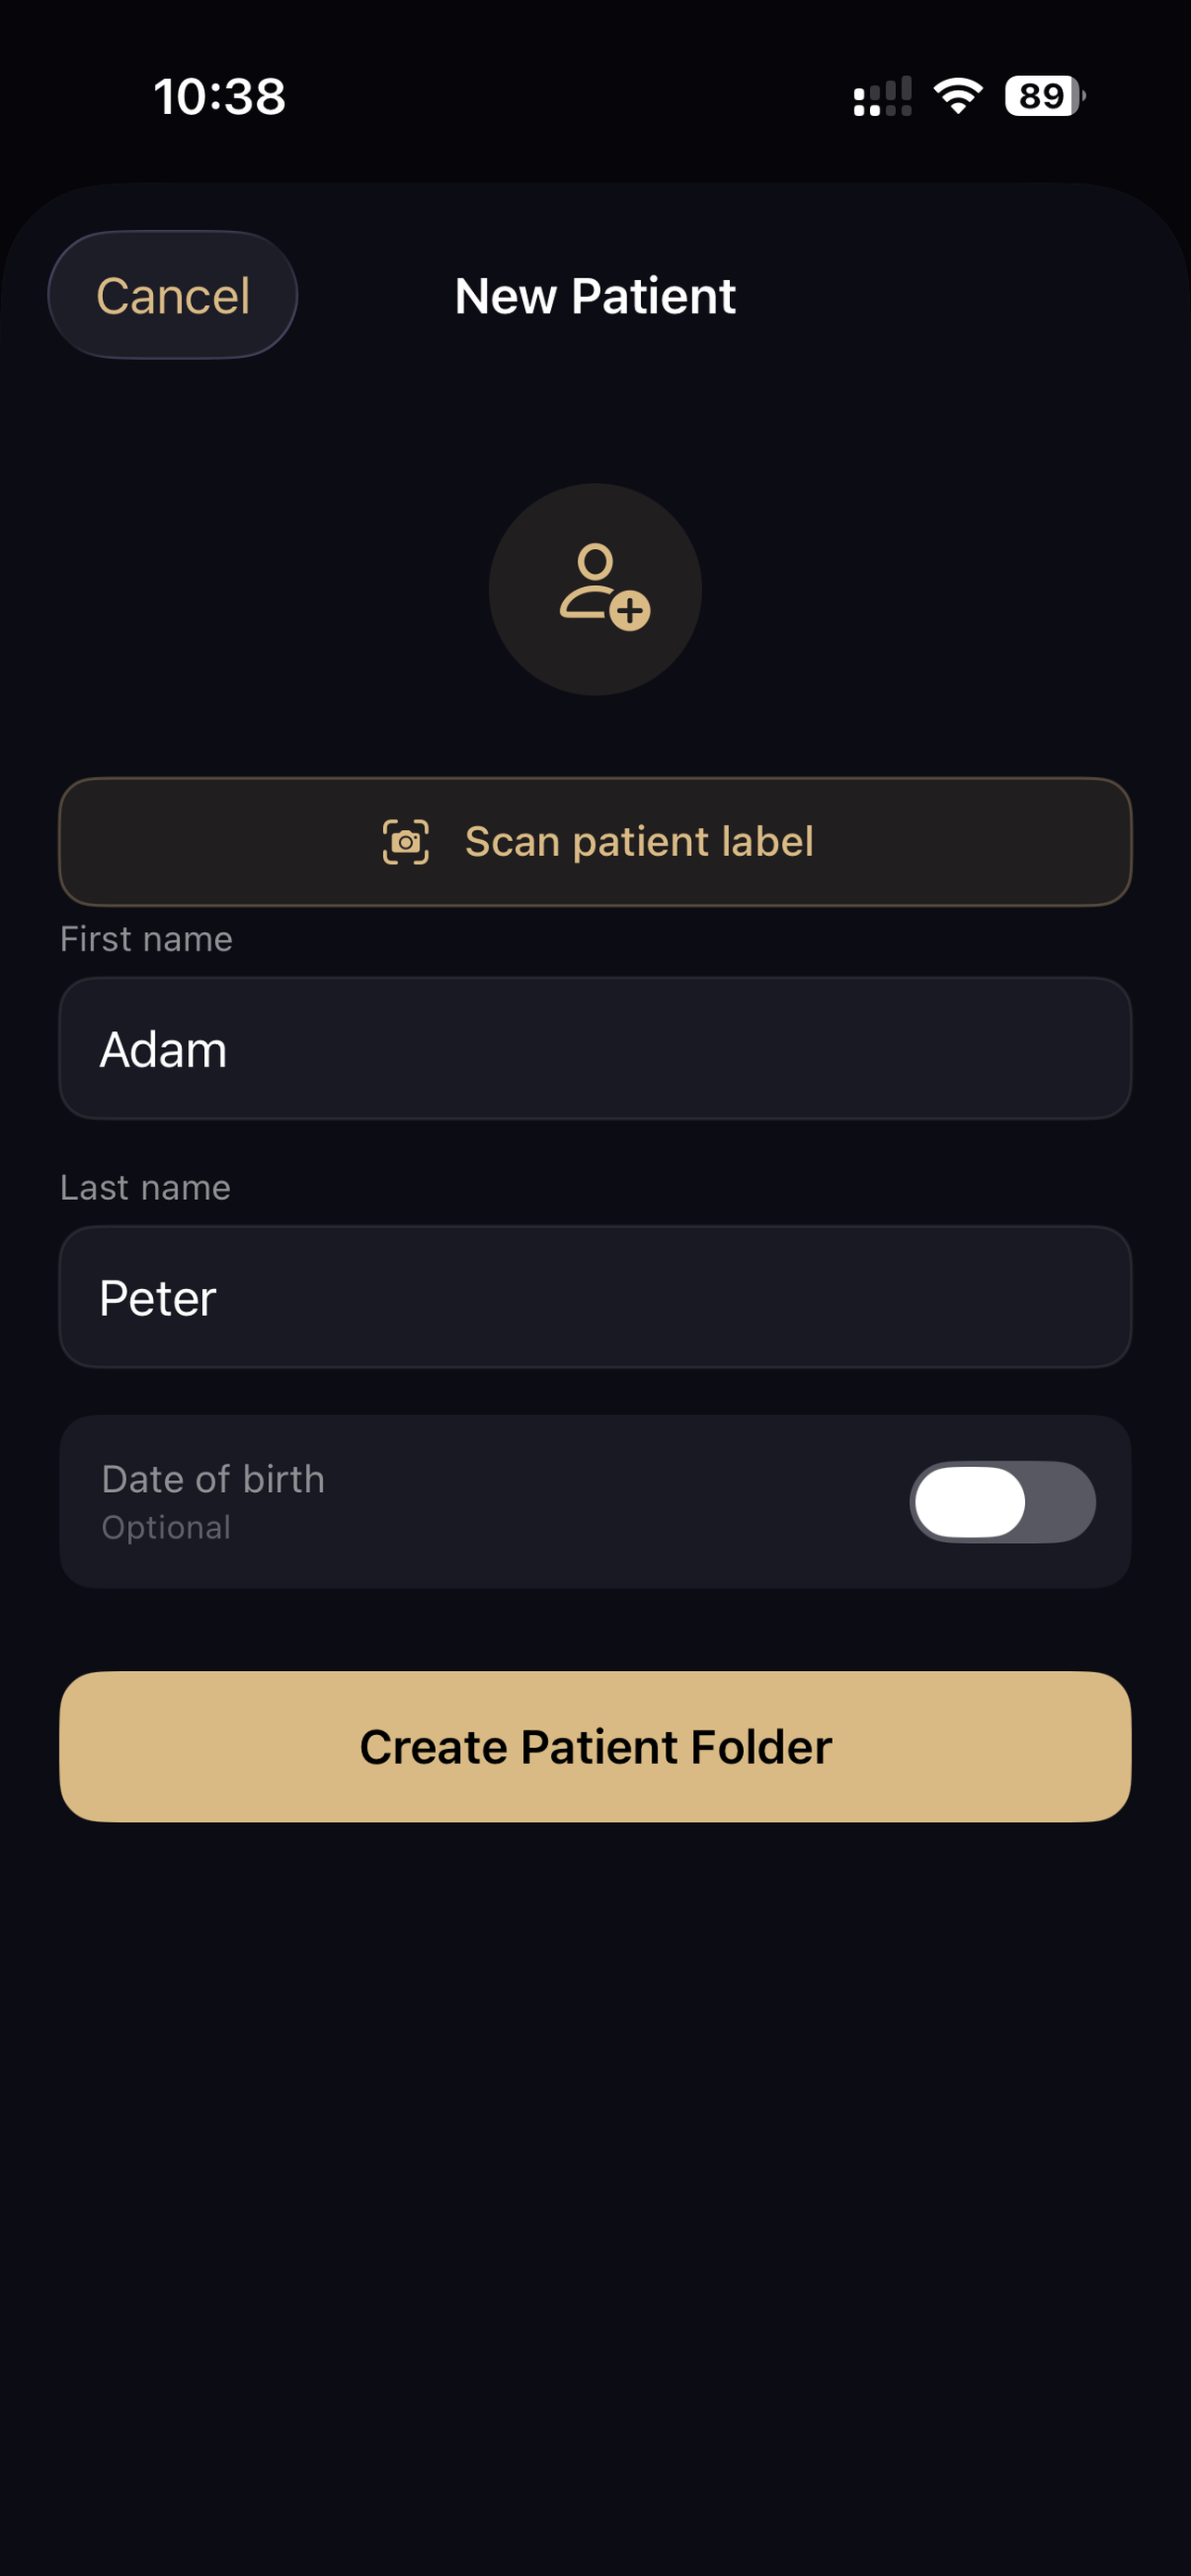Tap the battery indicator showing 89
1191x2576 pixels.
coord(1045,96)
